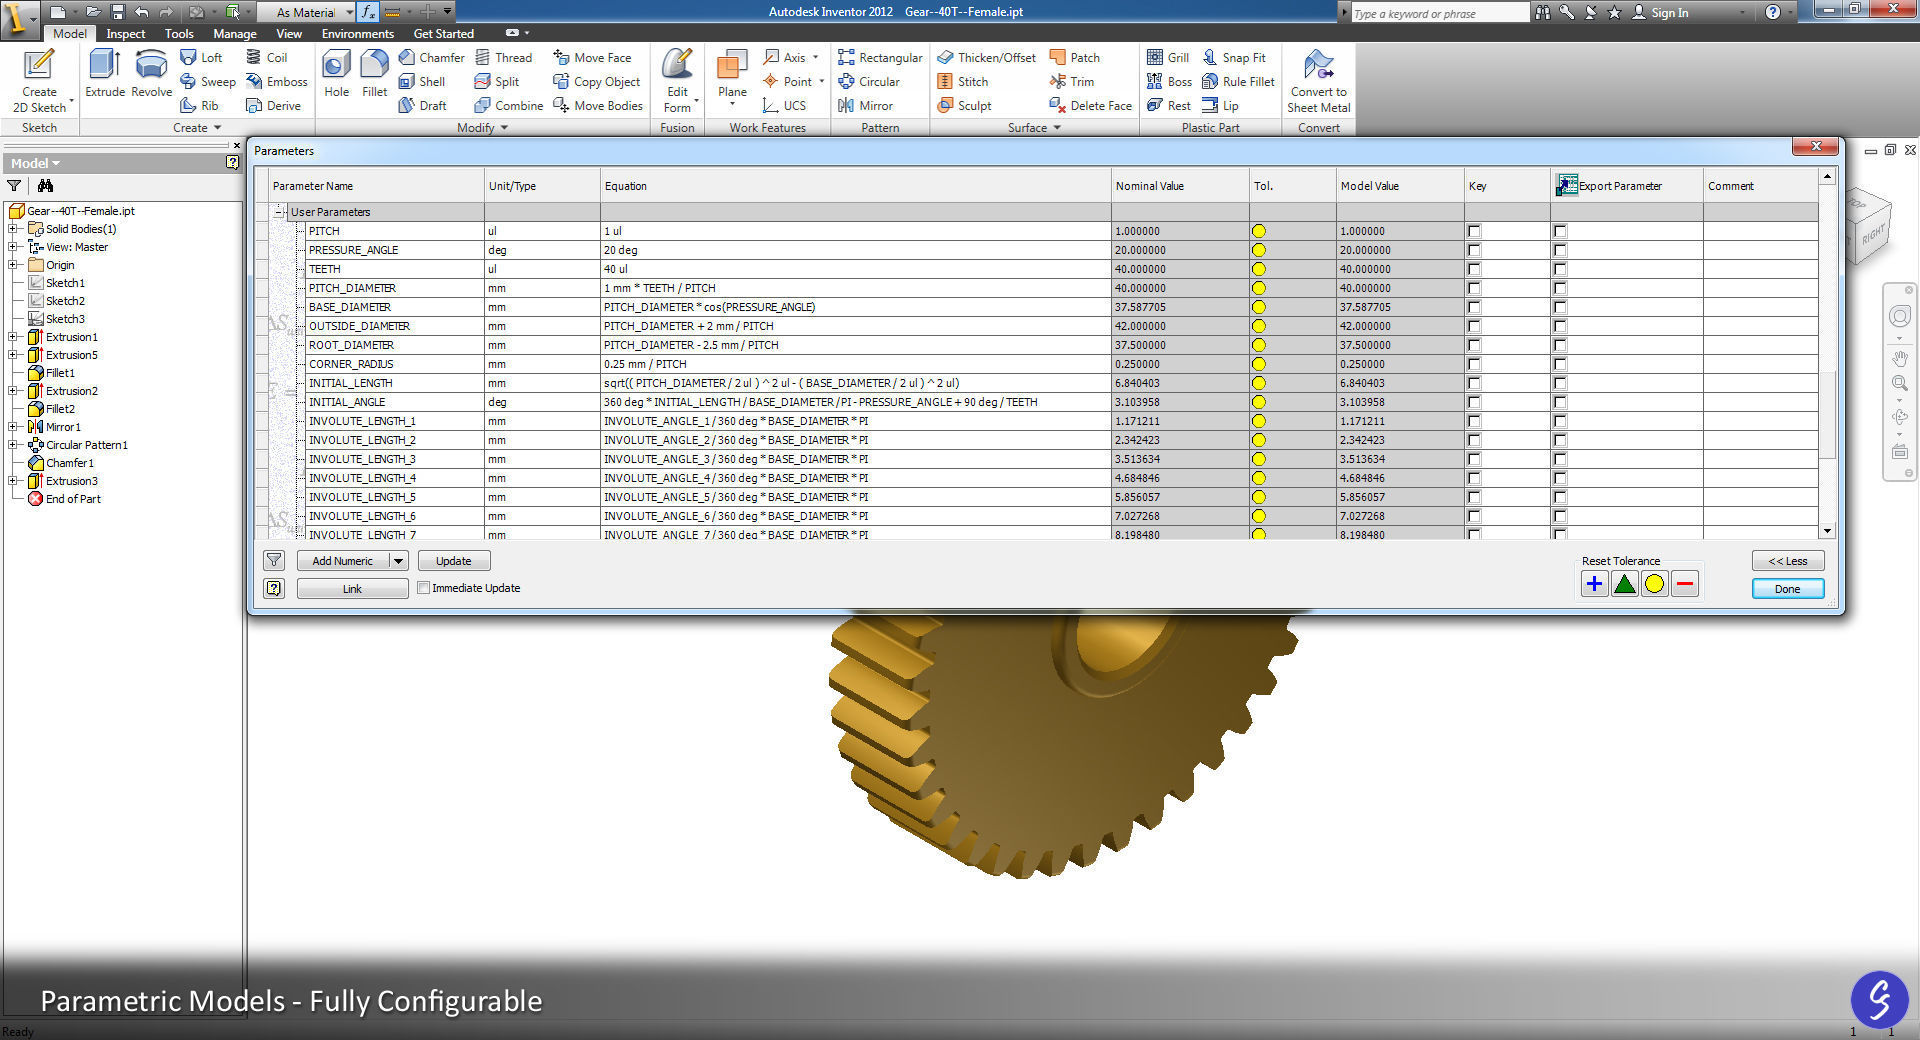
Task: Open the Modify panel dropdown
Action: click(483, 128)
